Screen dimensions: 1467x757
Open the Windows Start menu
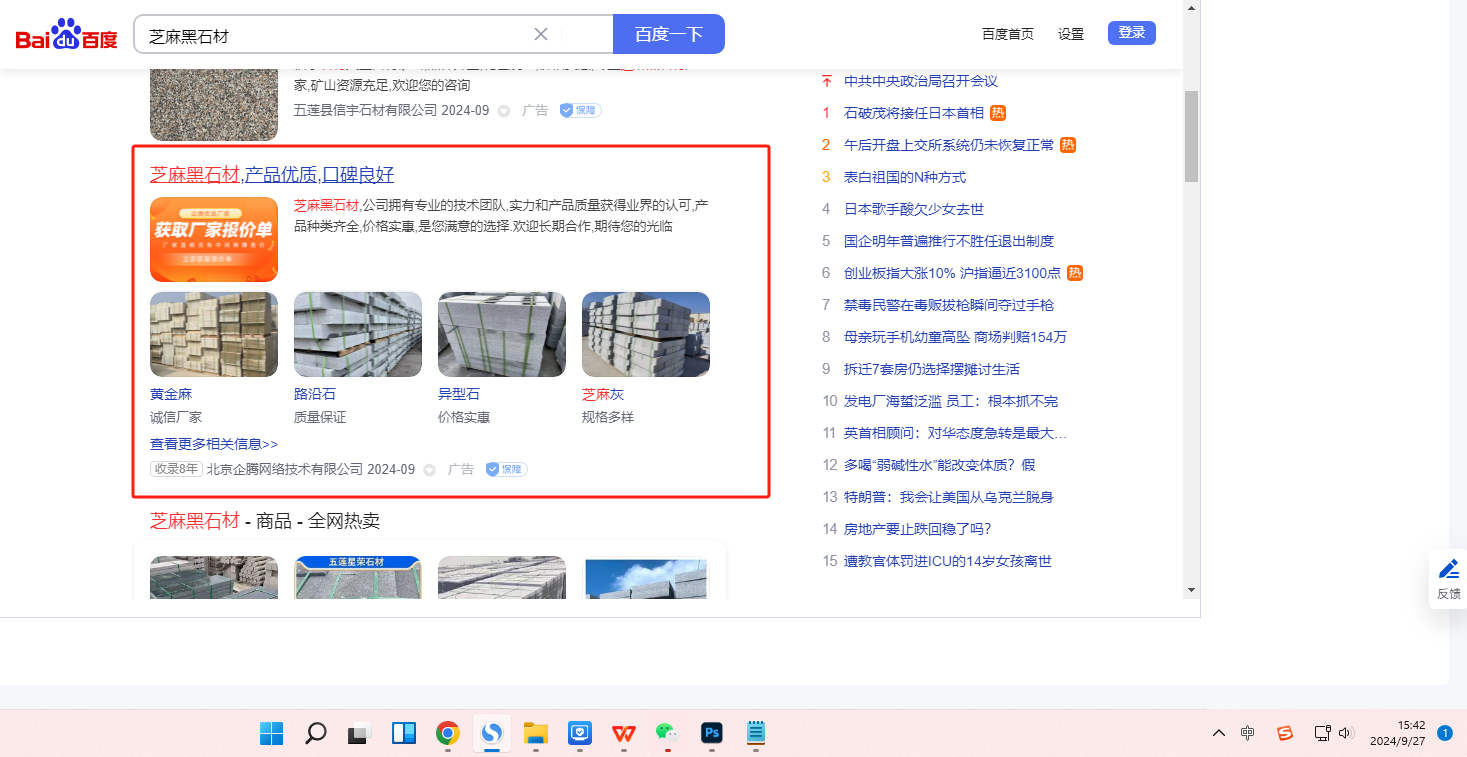pos(272,734)
